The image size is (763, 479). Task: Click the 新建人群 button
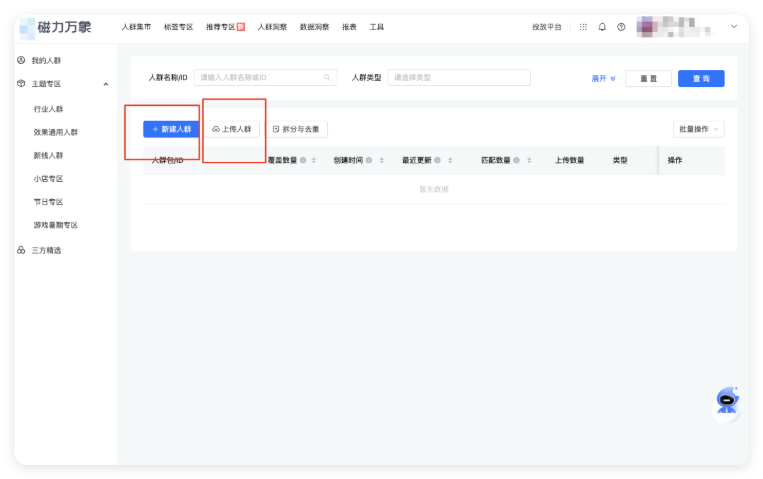pyautogui.click(x=171, y=129)
